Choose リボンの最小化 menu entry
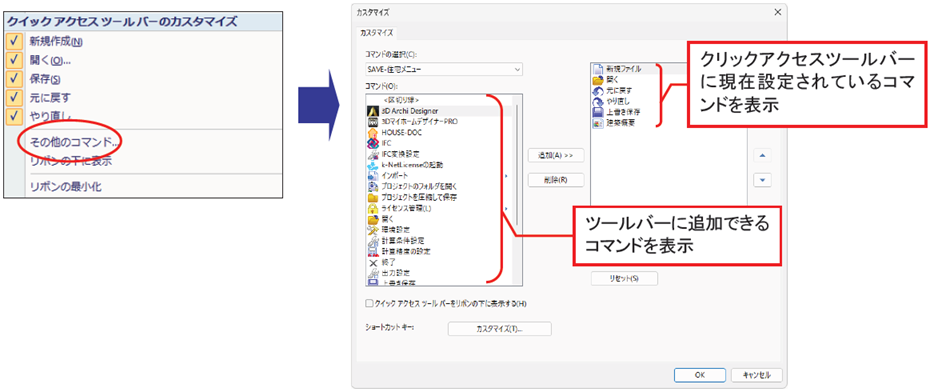The width and height of the screenshot is (930, 392). [x=66, y=187]
